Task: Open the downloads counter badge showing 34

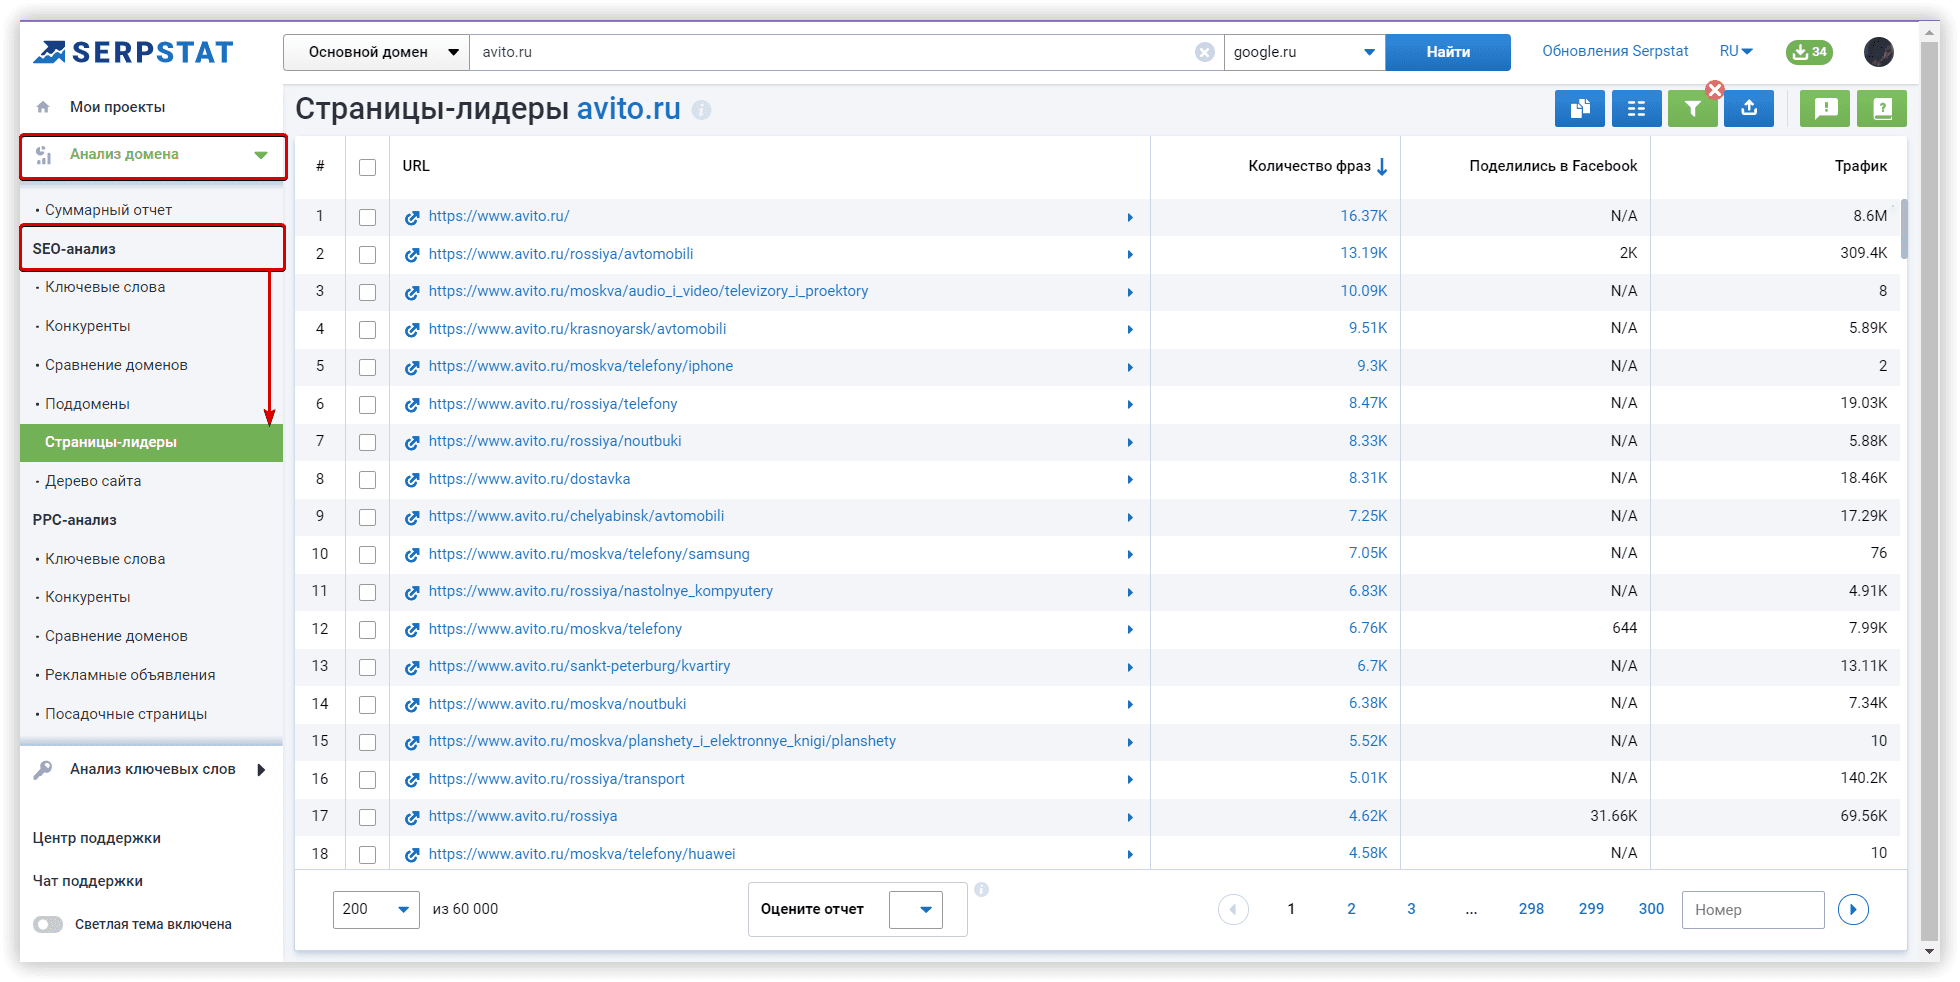Action: coord(1809,52)
